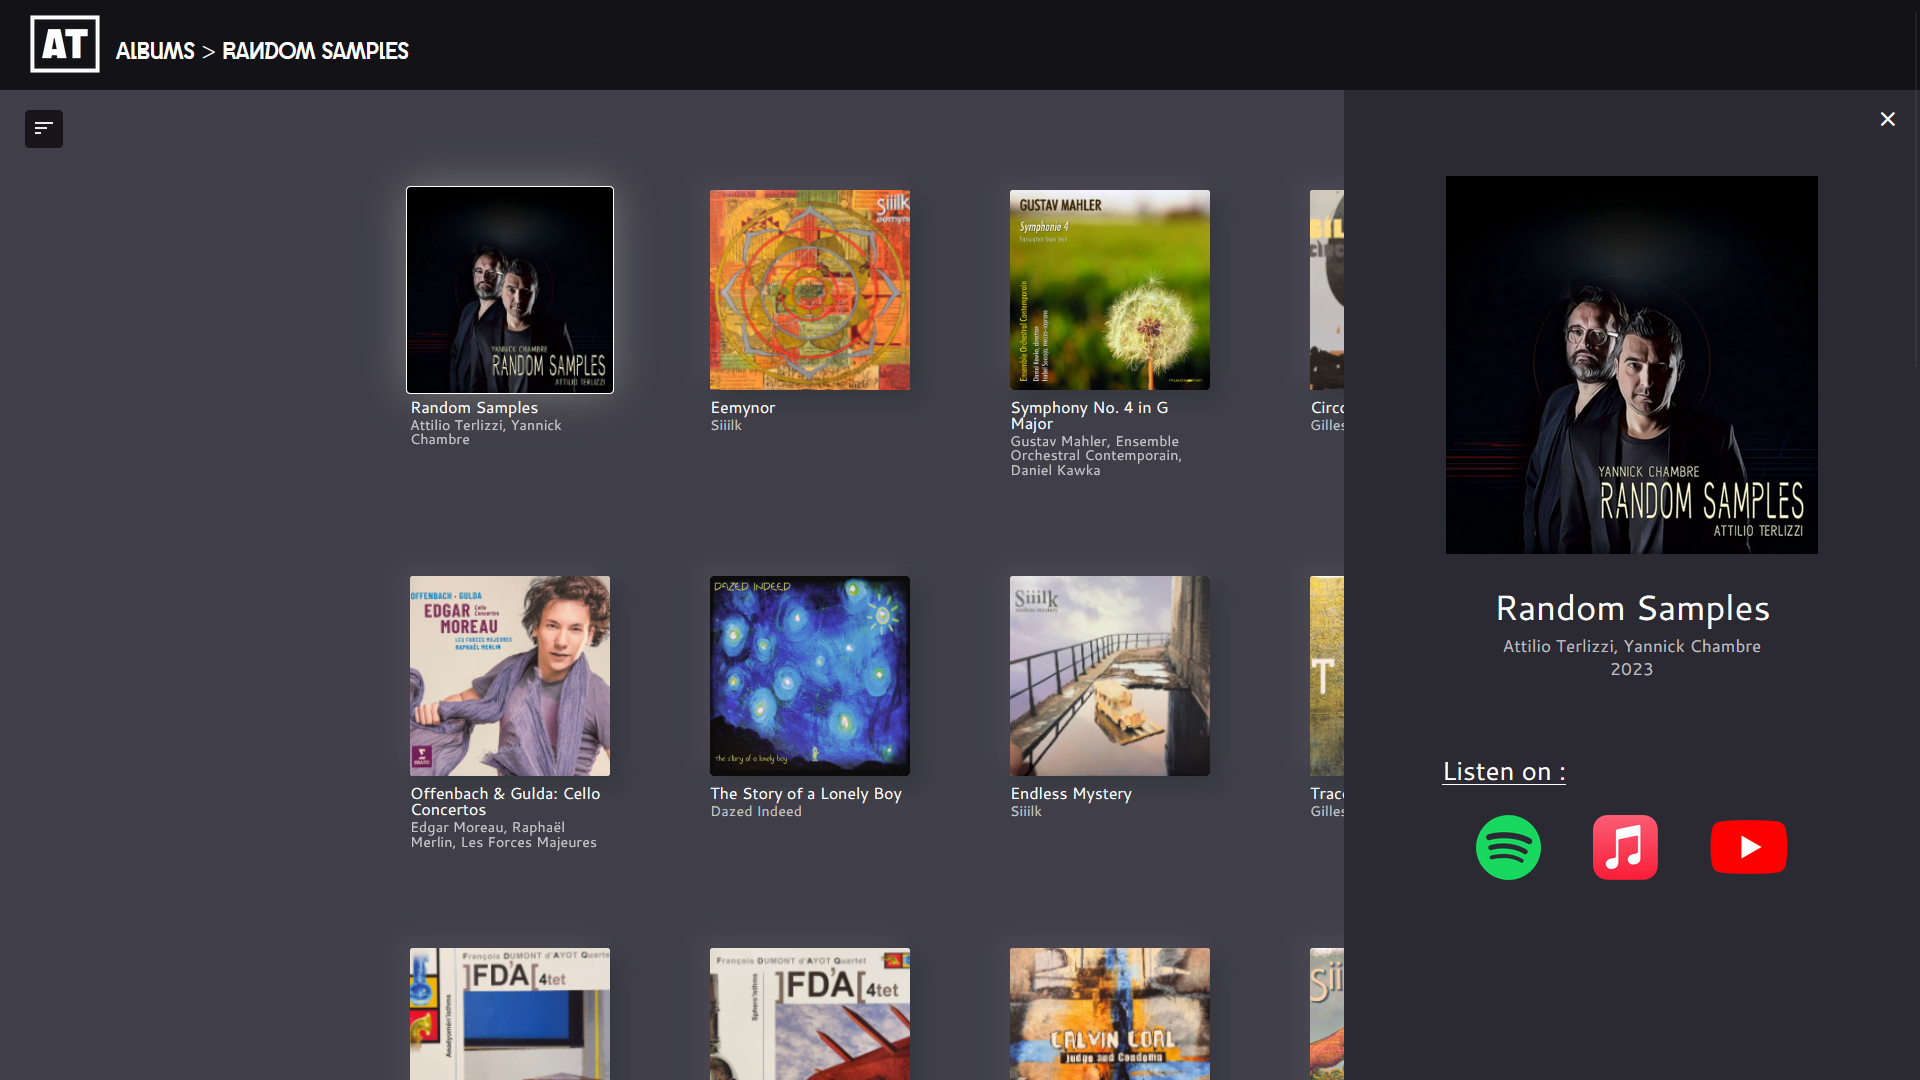Click the AT logo in header
The width and height of the screenshot is (1920, 1080).
(65, 44)
